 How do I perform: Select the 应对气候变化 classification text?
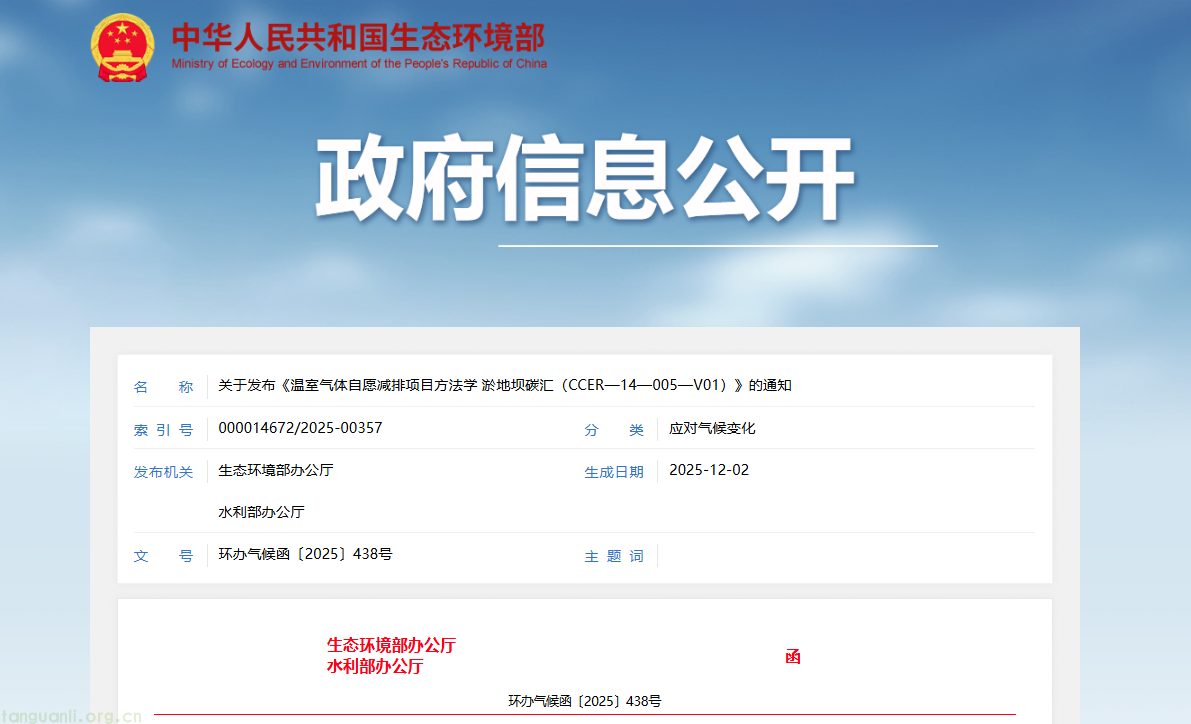(x=713, y=428)
